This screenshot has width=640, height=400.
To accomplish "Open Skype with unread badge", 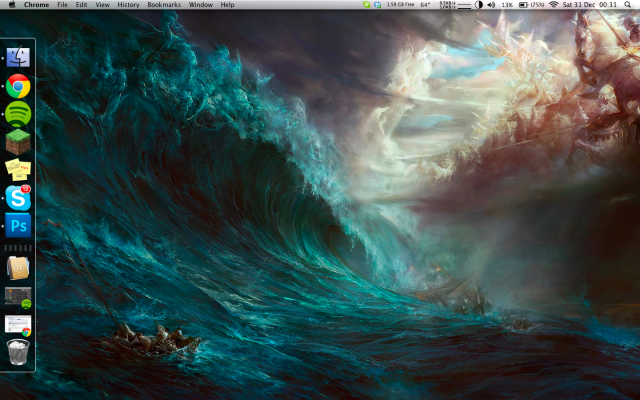I will 18,197.
